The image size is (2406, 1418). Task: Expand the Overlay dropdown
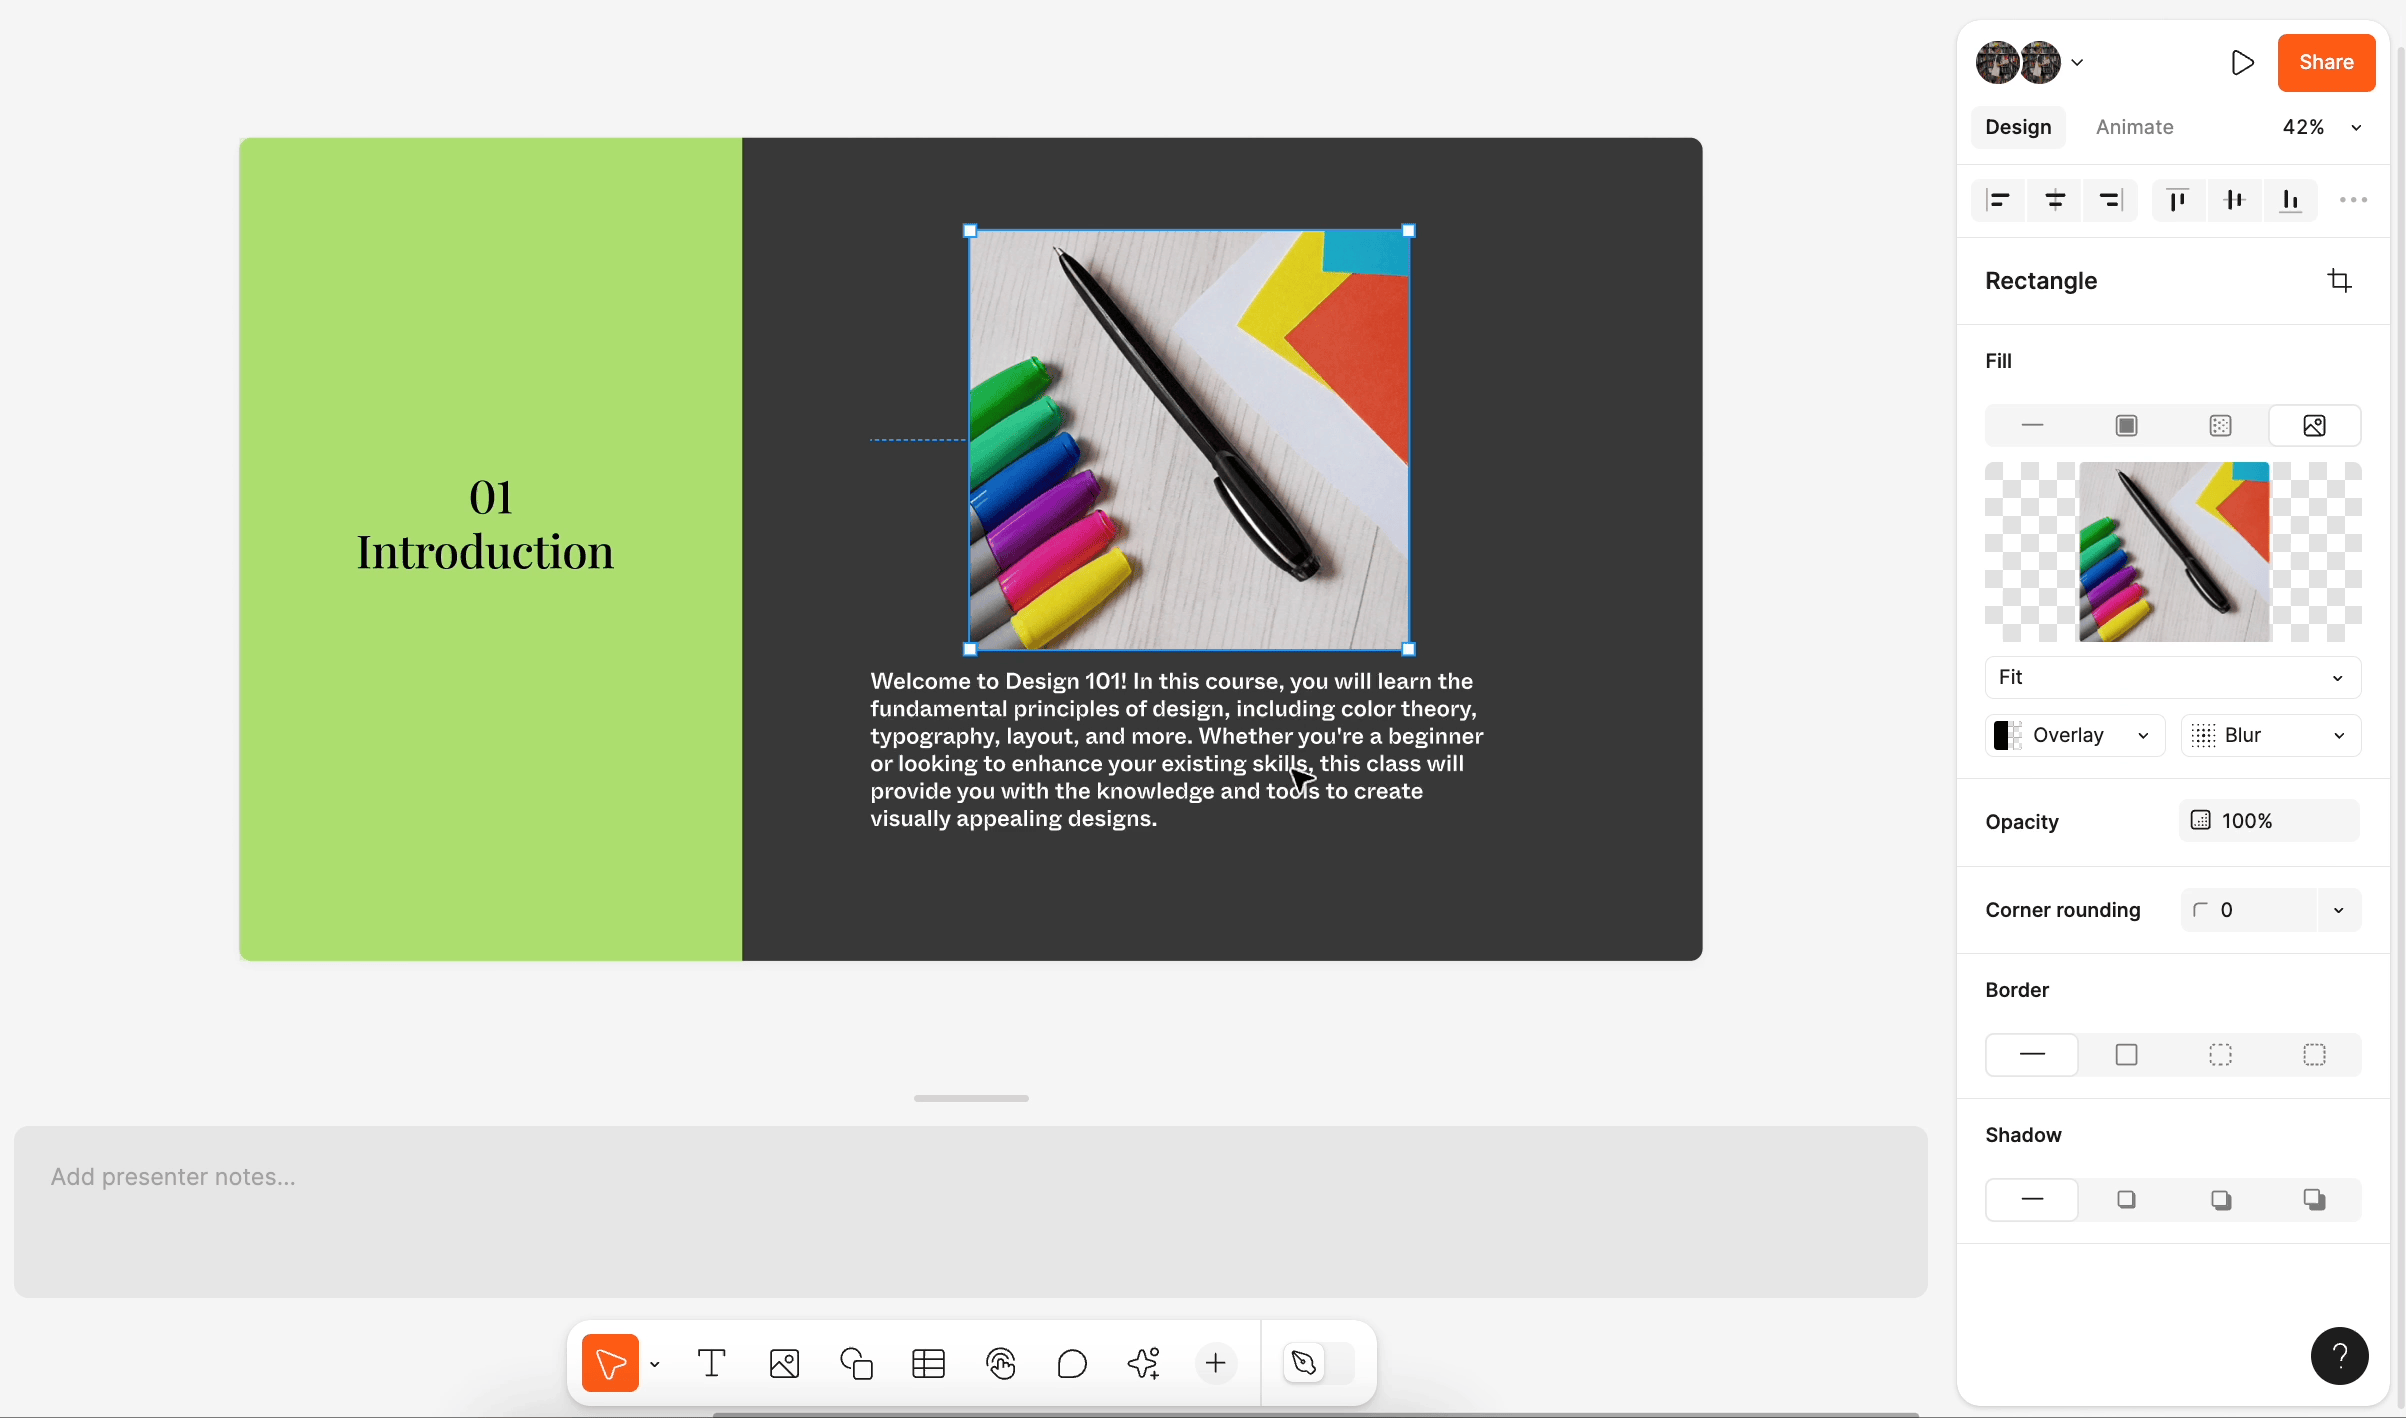coord(2074,735)
